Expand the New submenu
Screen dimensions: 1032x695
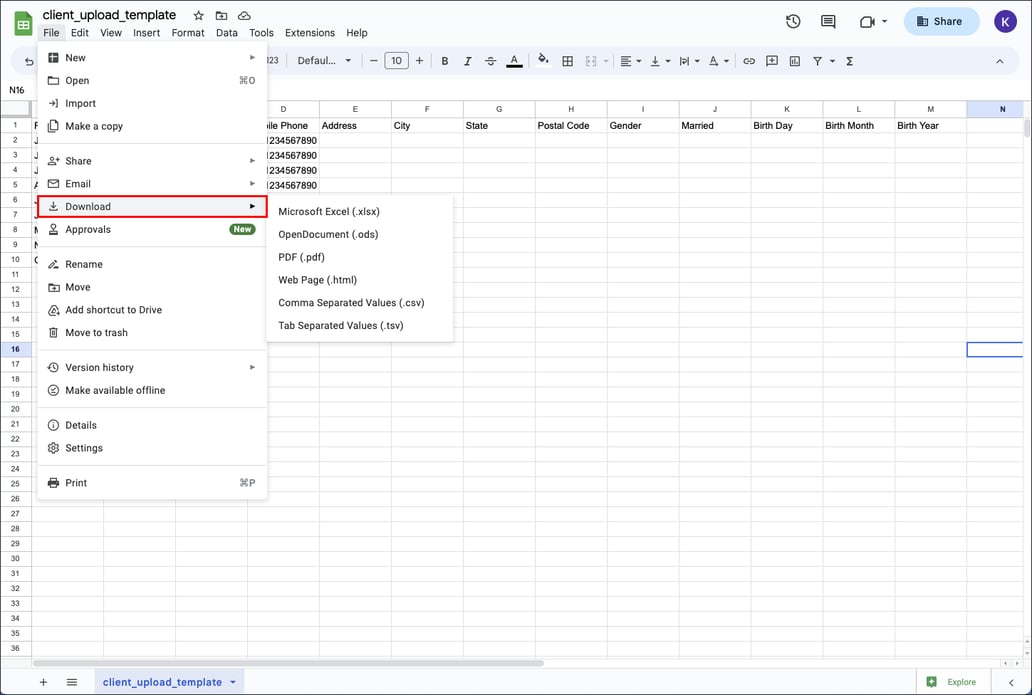[152, 58]
